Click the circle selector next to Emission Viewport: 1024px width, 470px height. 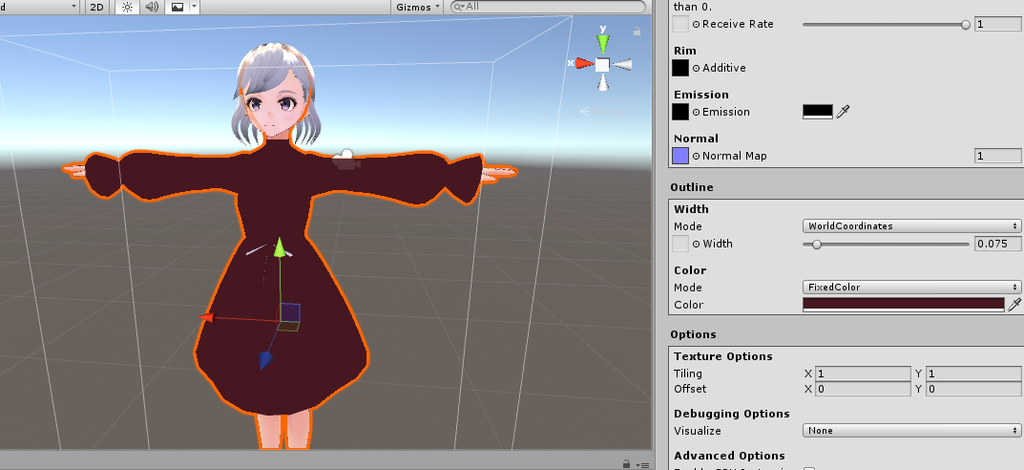[x=696, y=112]
